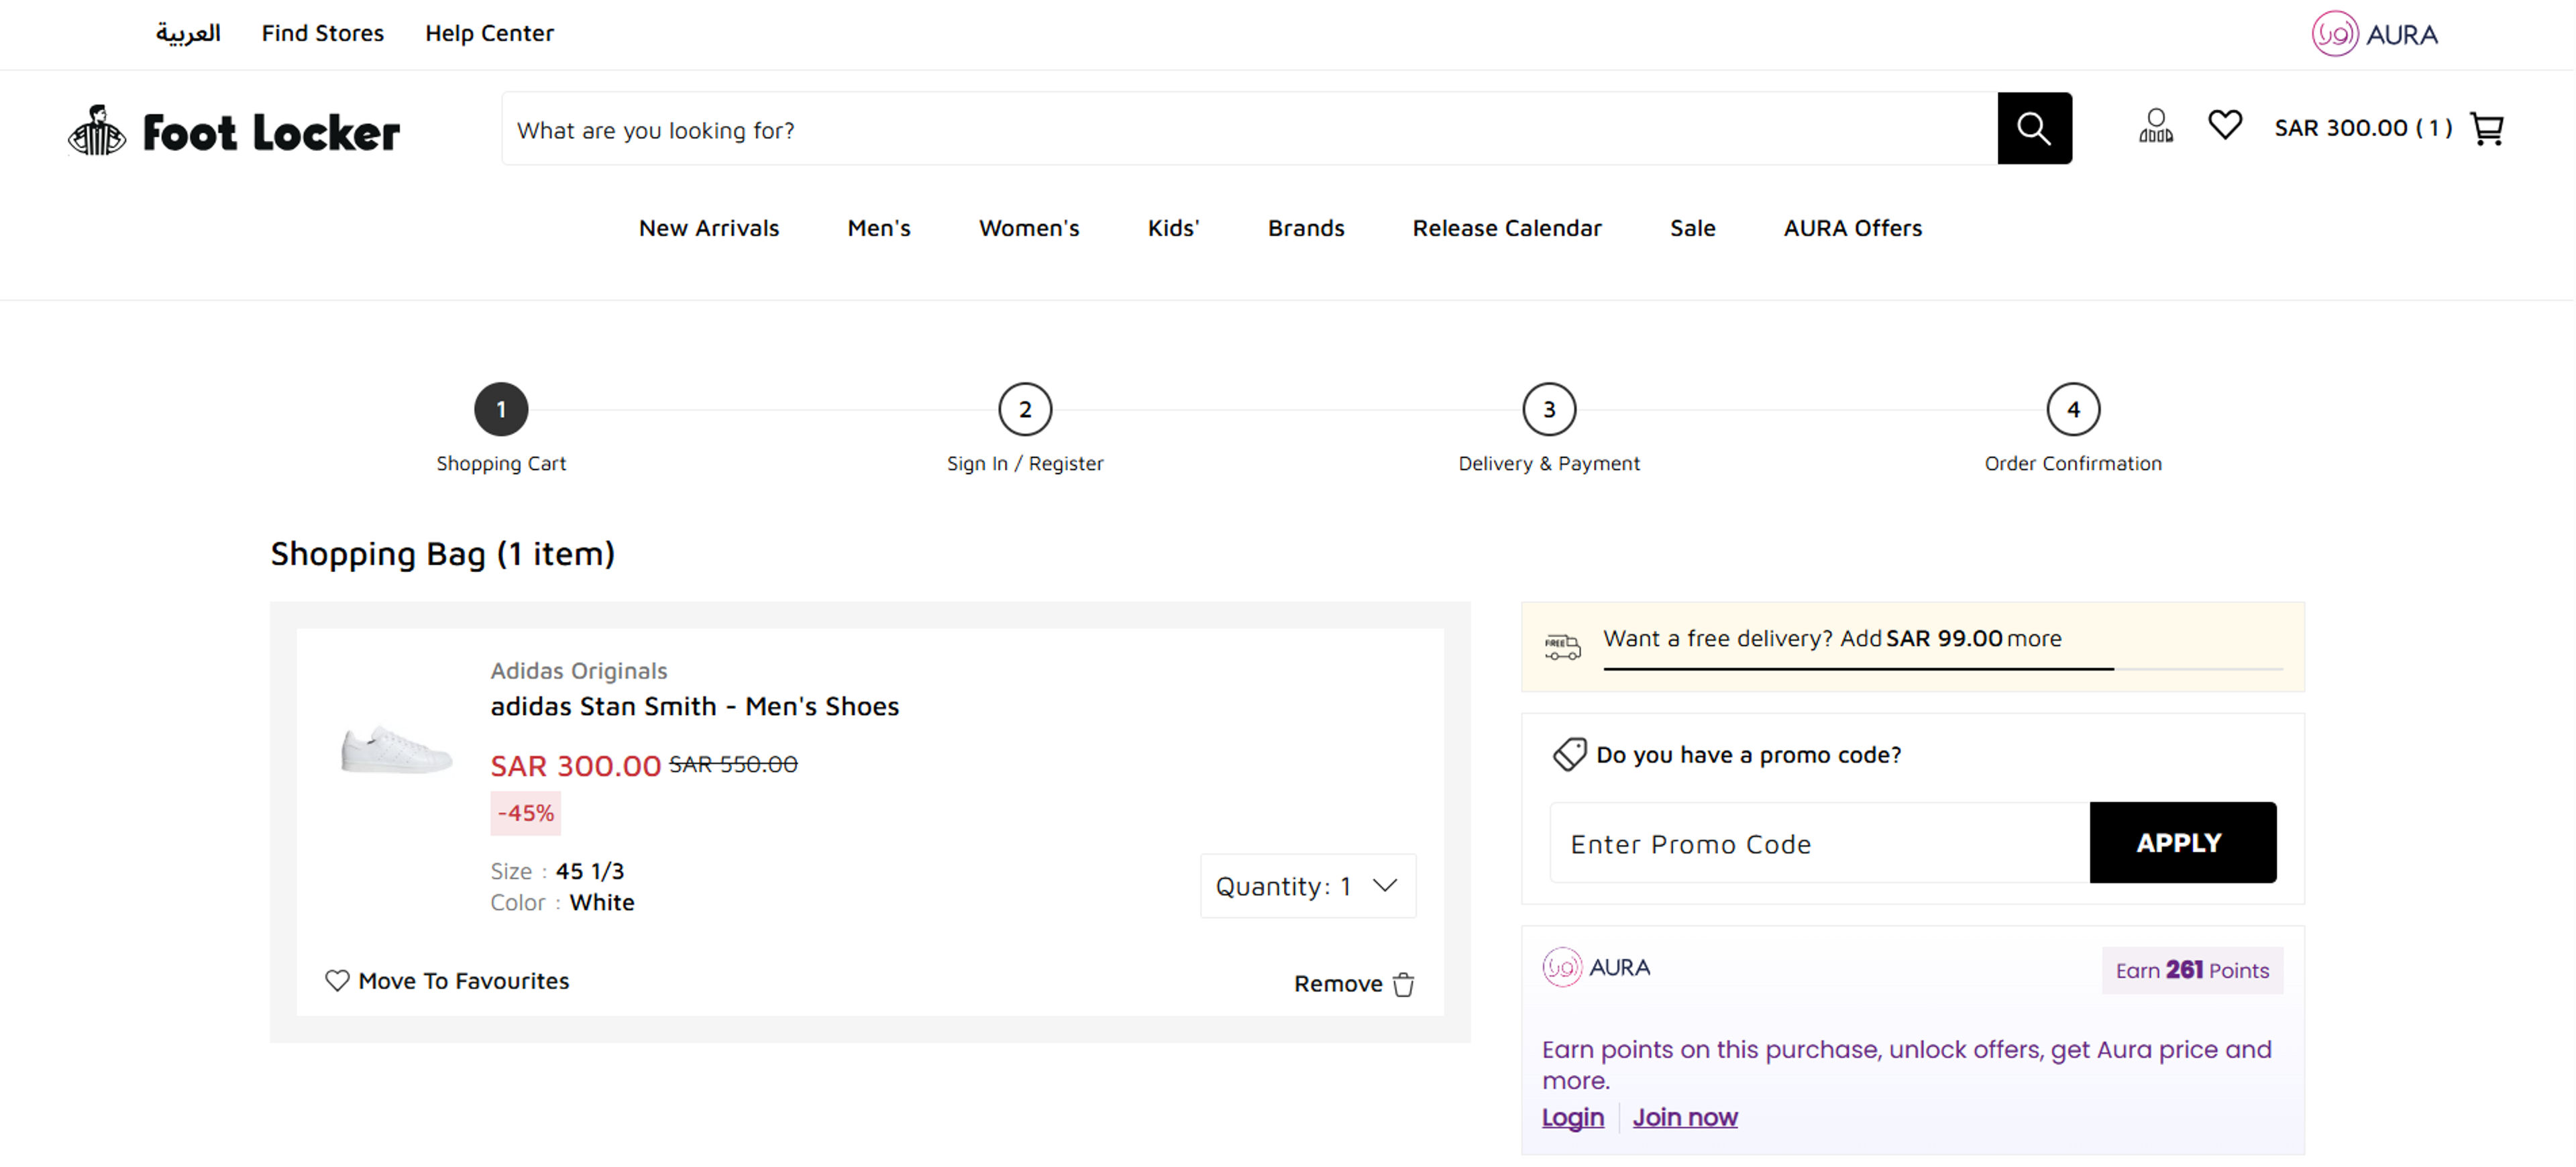Open the AURA Offers menu
The width and height of the screenshot is (2576, 1167).
tap(1852, 228)
